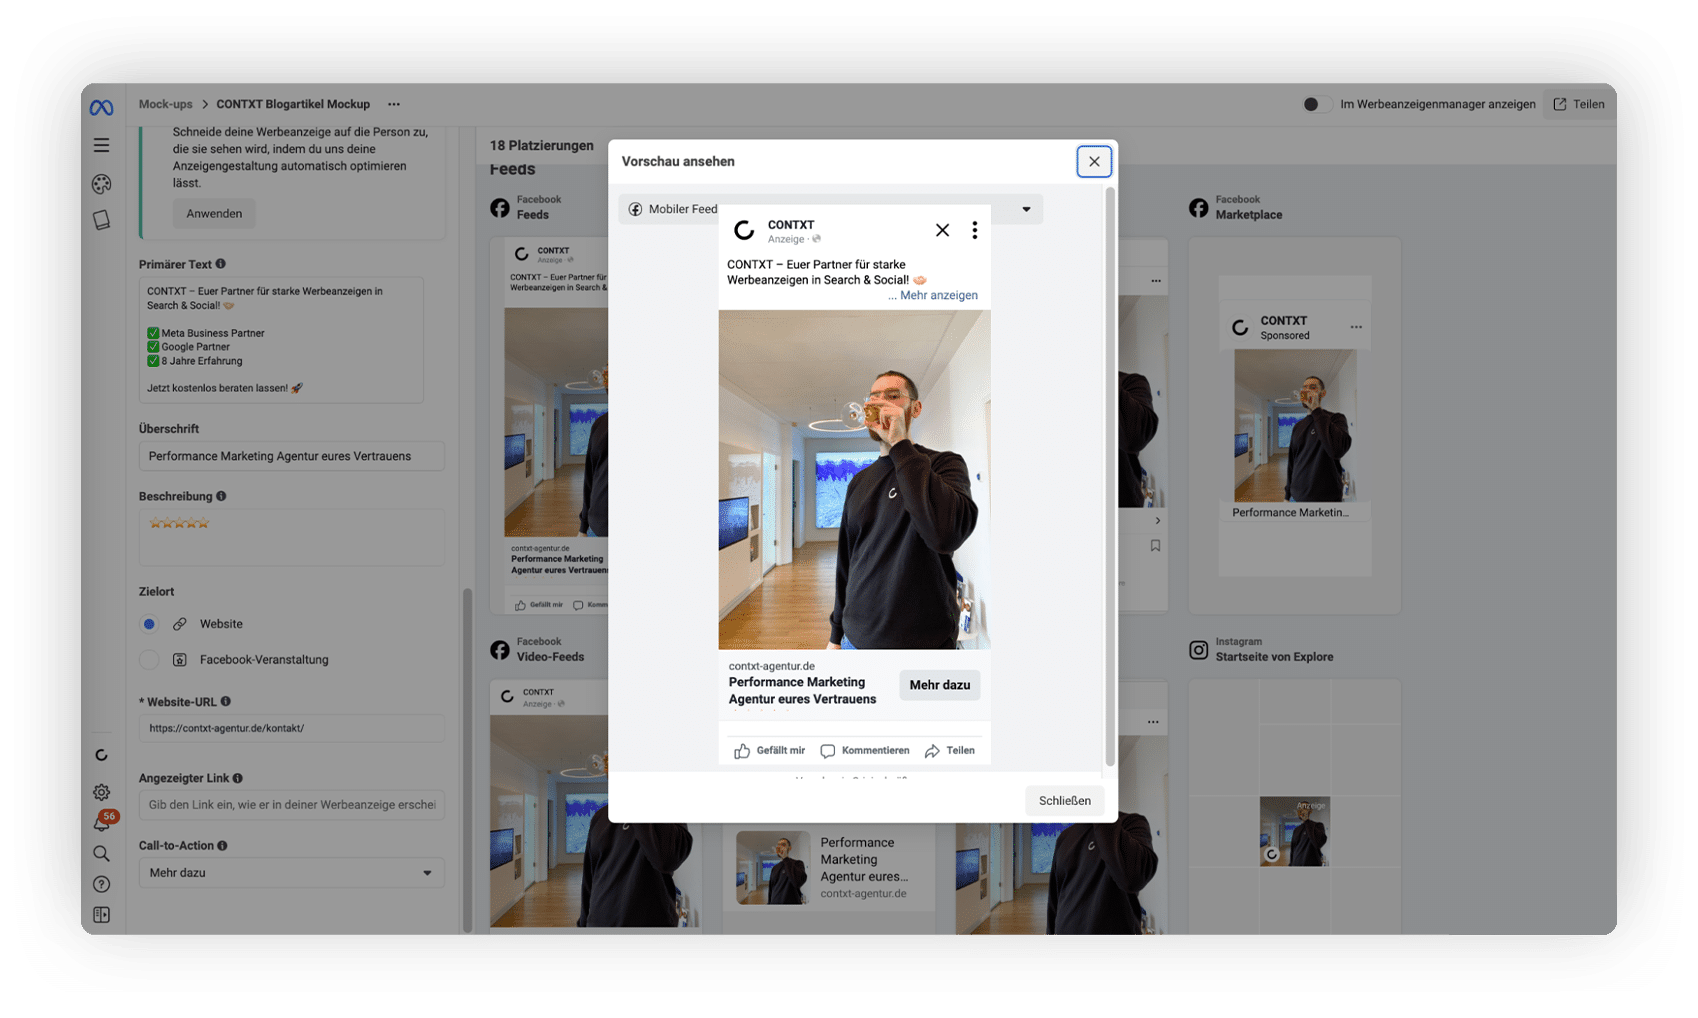Open three-dot menu on Marketplace CONTXT card
This screenshot has height=1018, width=1698.
tap(1356, 327)
